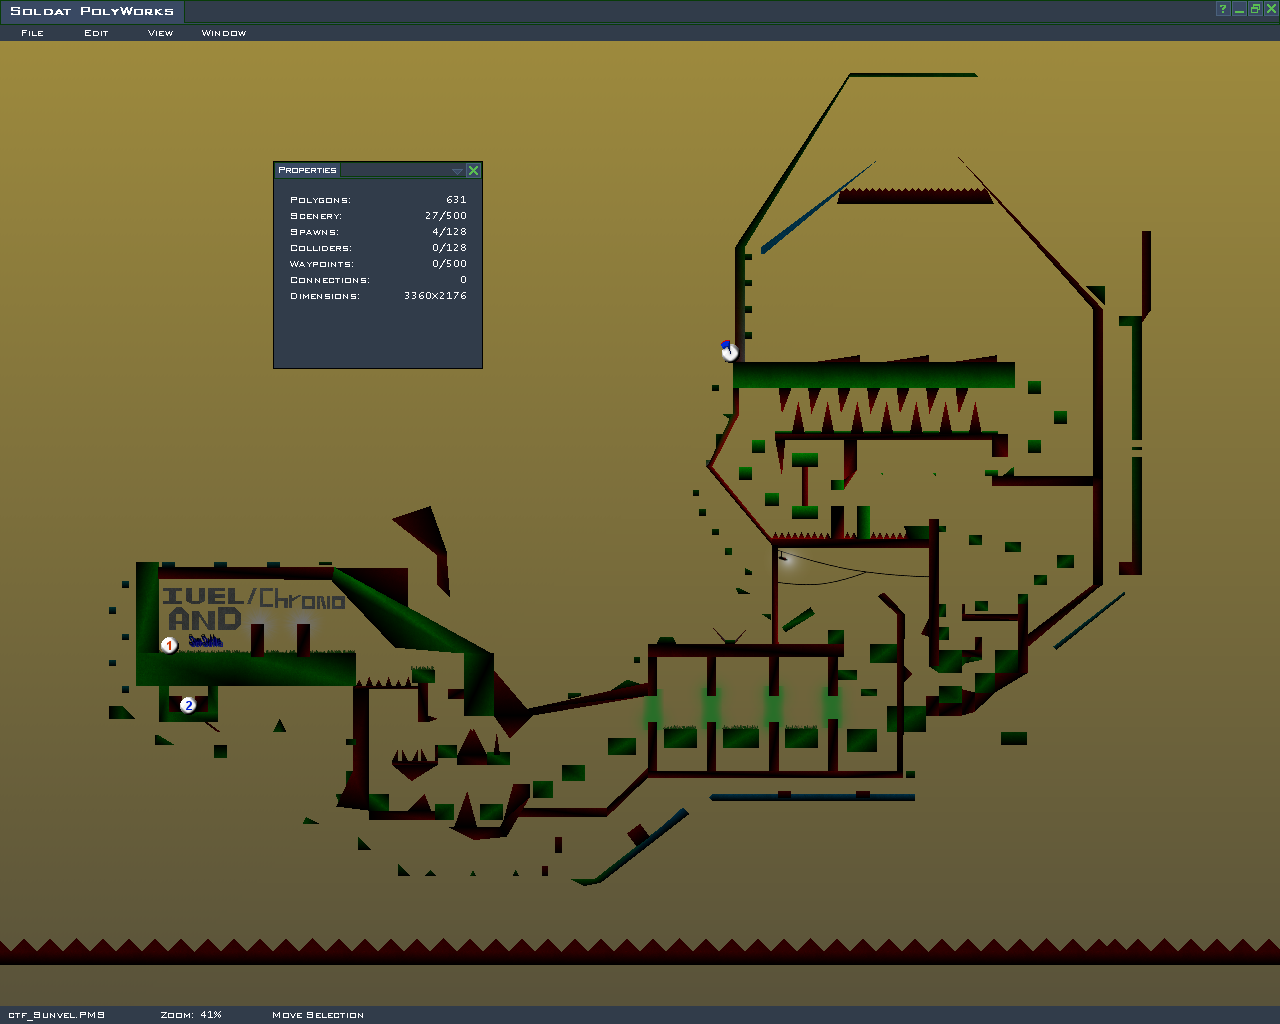Open the File menu
The height and width of the screenshot is (1024, 1280).
tap(32, 33)
